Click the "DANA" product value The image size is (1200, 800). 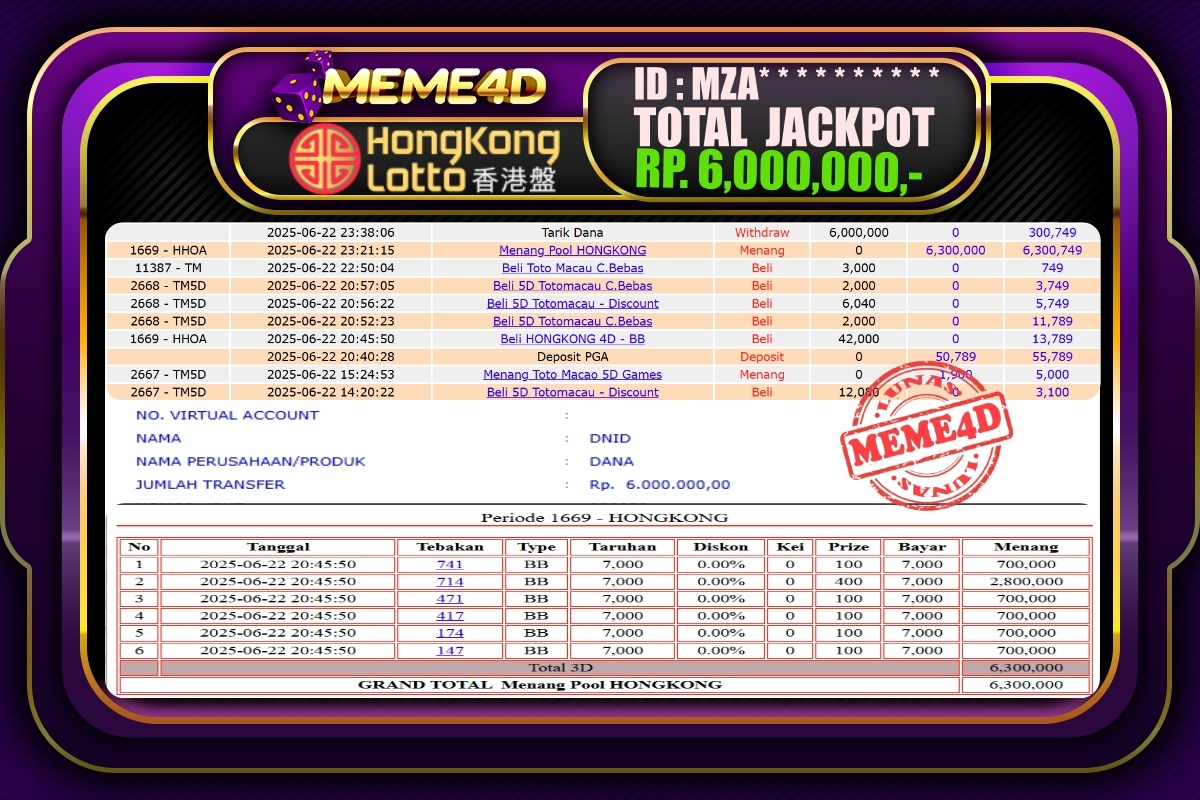pos(612,461)
